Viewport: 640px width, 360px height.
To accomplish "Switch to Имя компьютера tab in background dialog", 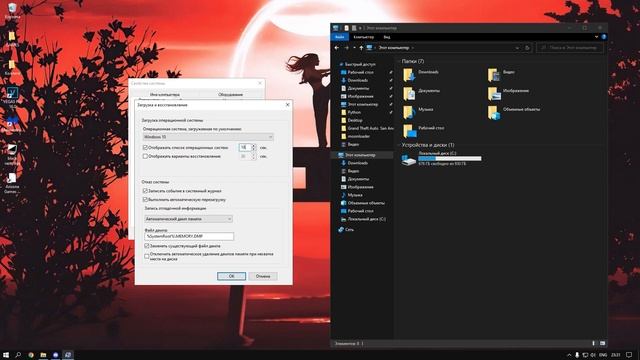I will [164, 94].
